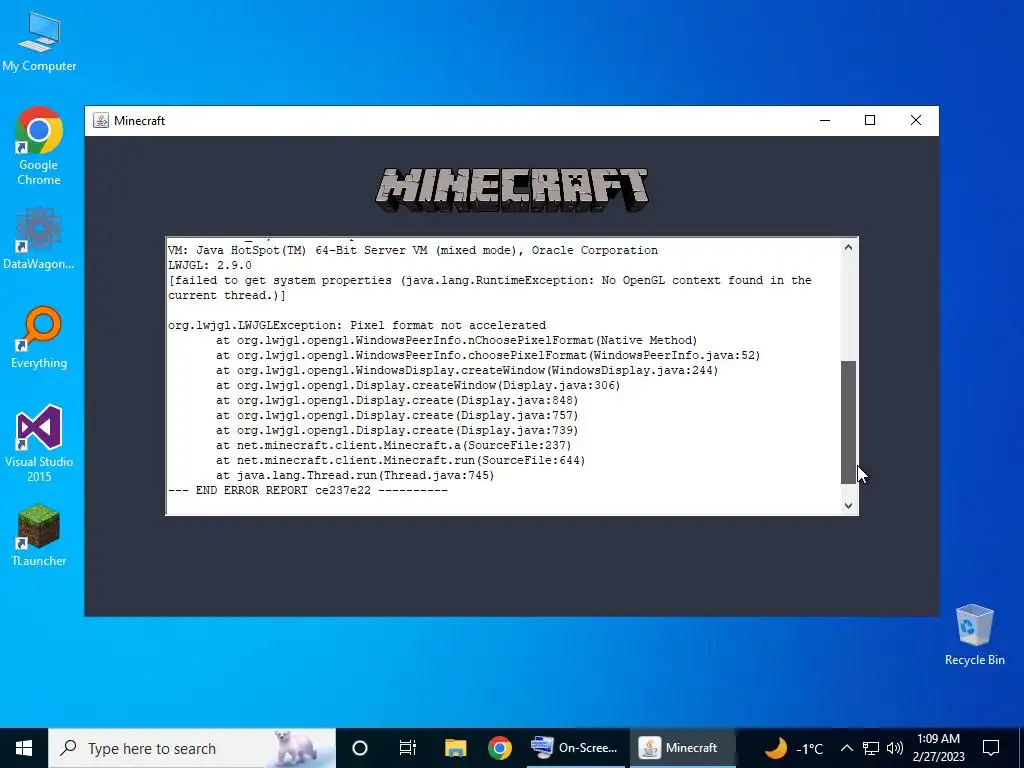Select the Recycle Bin desktop icon
The height and width of the screenshot is (768, 1024).
pyautogui.click(x=974, y=635)
